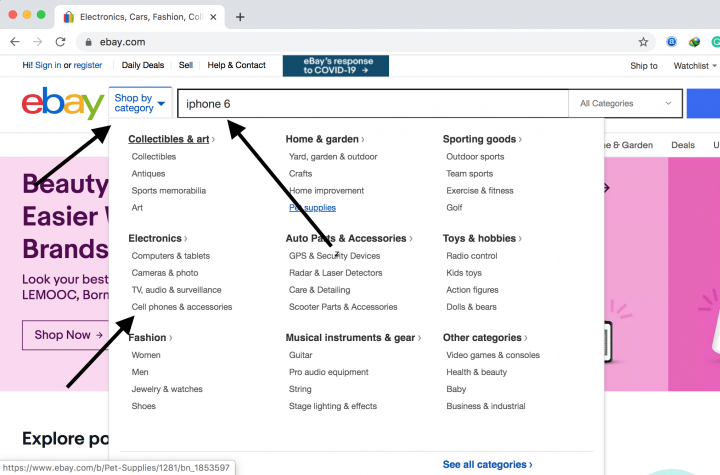This screenshot has width=720, height=475.
Task: Click See all categories link
Action: click(487, 464)
